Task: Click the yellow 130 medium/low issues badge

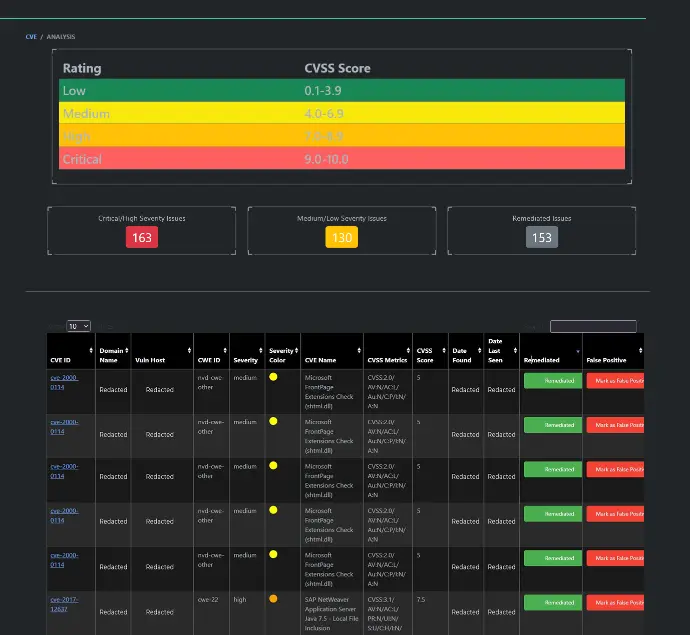Action: click(x=341, y=237)
